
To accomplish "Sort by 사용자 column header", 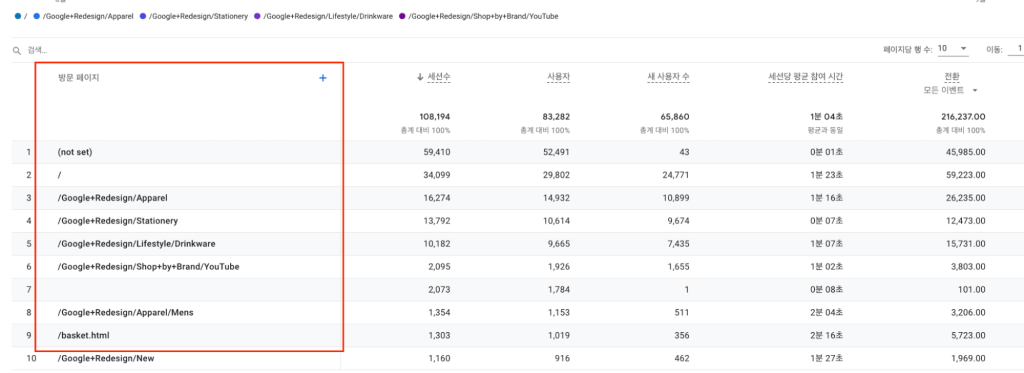I will 558,78.
